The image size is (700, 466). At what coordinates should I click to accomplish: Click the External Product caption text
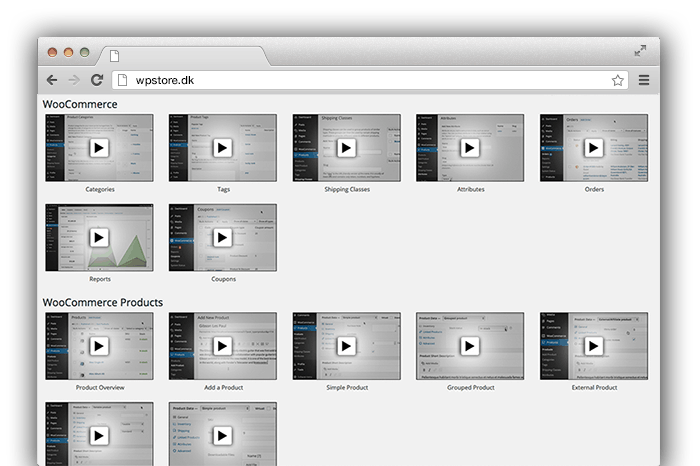594,387
